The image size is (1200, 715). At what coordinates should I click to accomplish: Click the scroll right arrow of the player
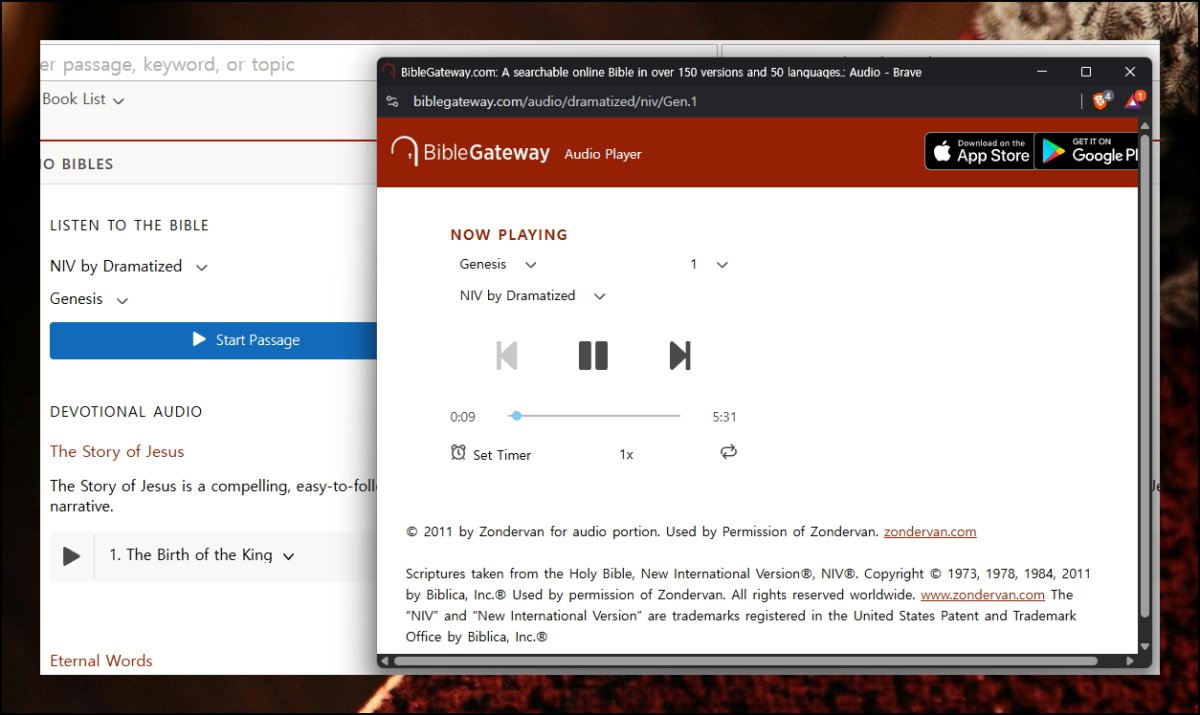[x=1131, y=661]
